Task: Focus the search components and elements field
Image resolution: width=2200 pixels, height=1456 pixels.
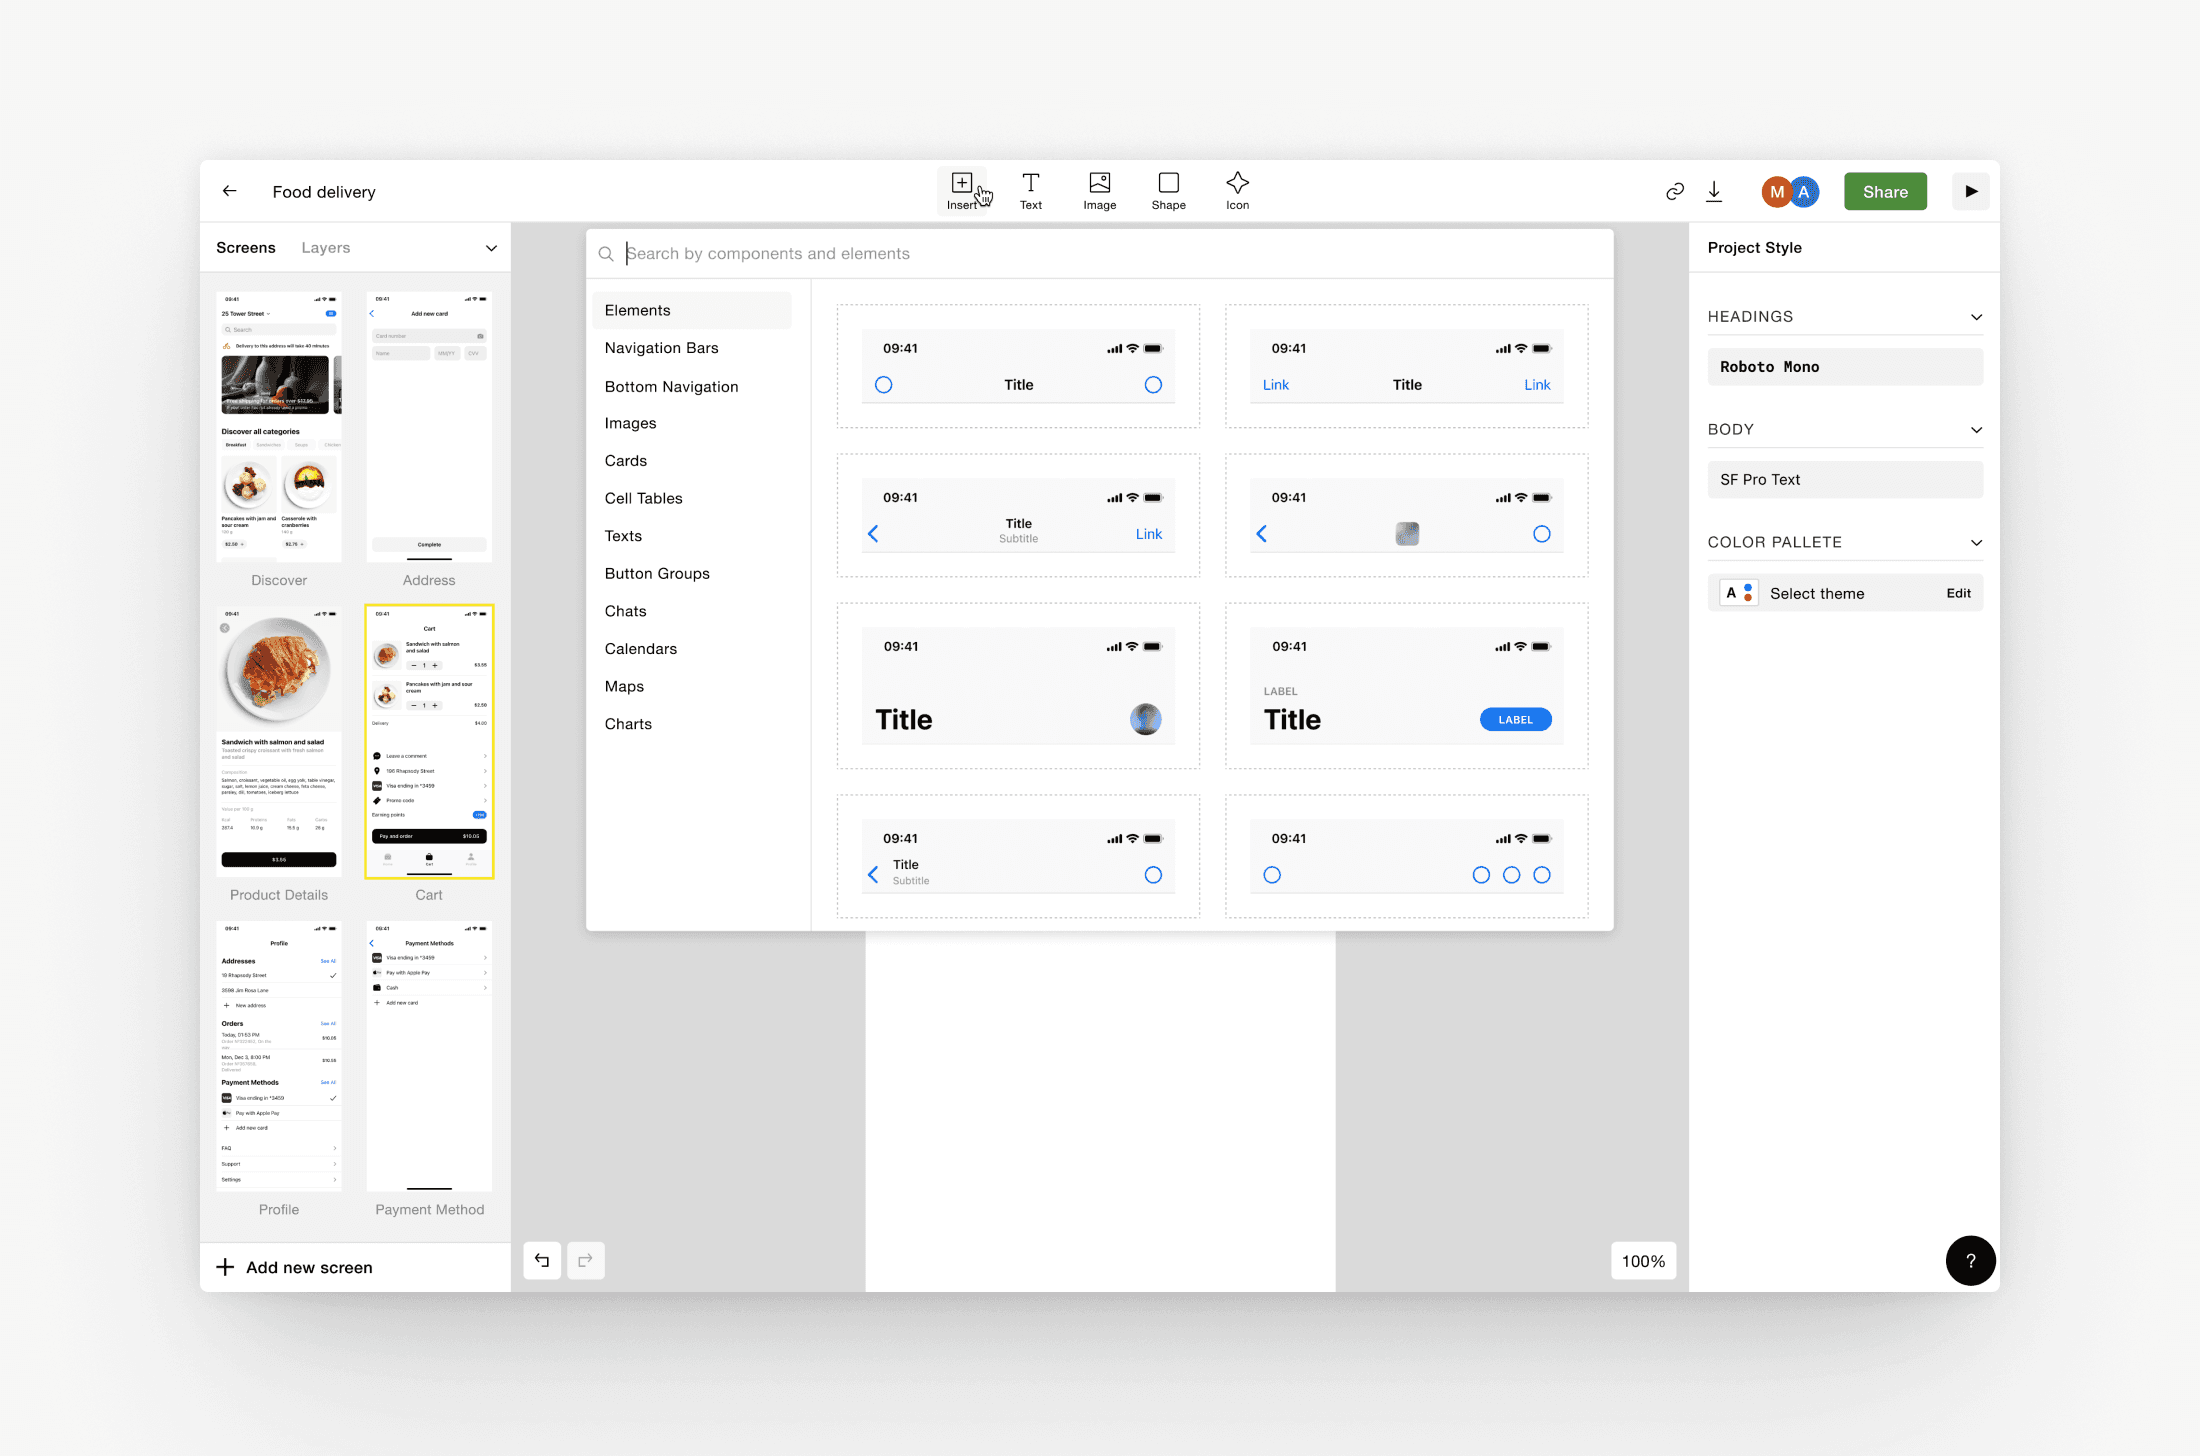Action: tap(1100, 254)
